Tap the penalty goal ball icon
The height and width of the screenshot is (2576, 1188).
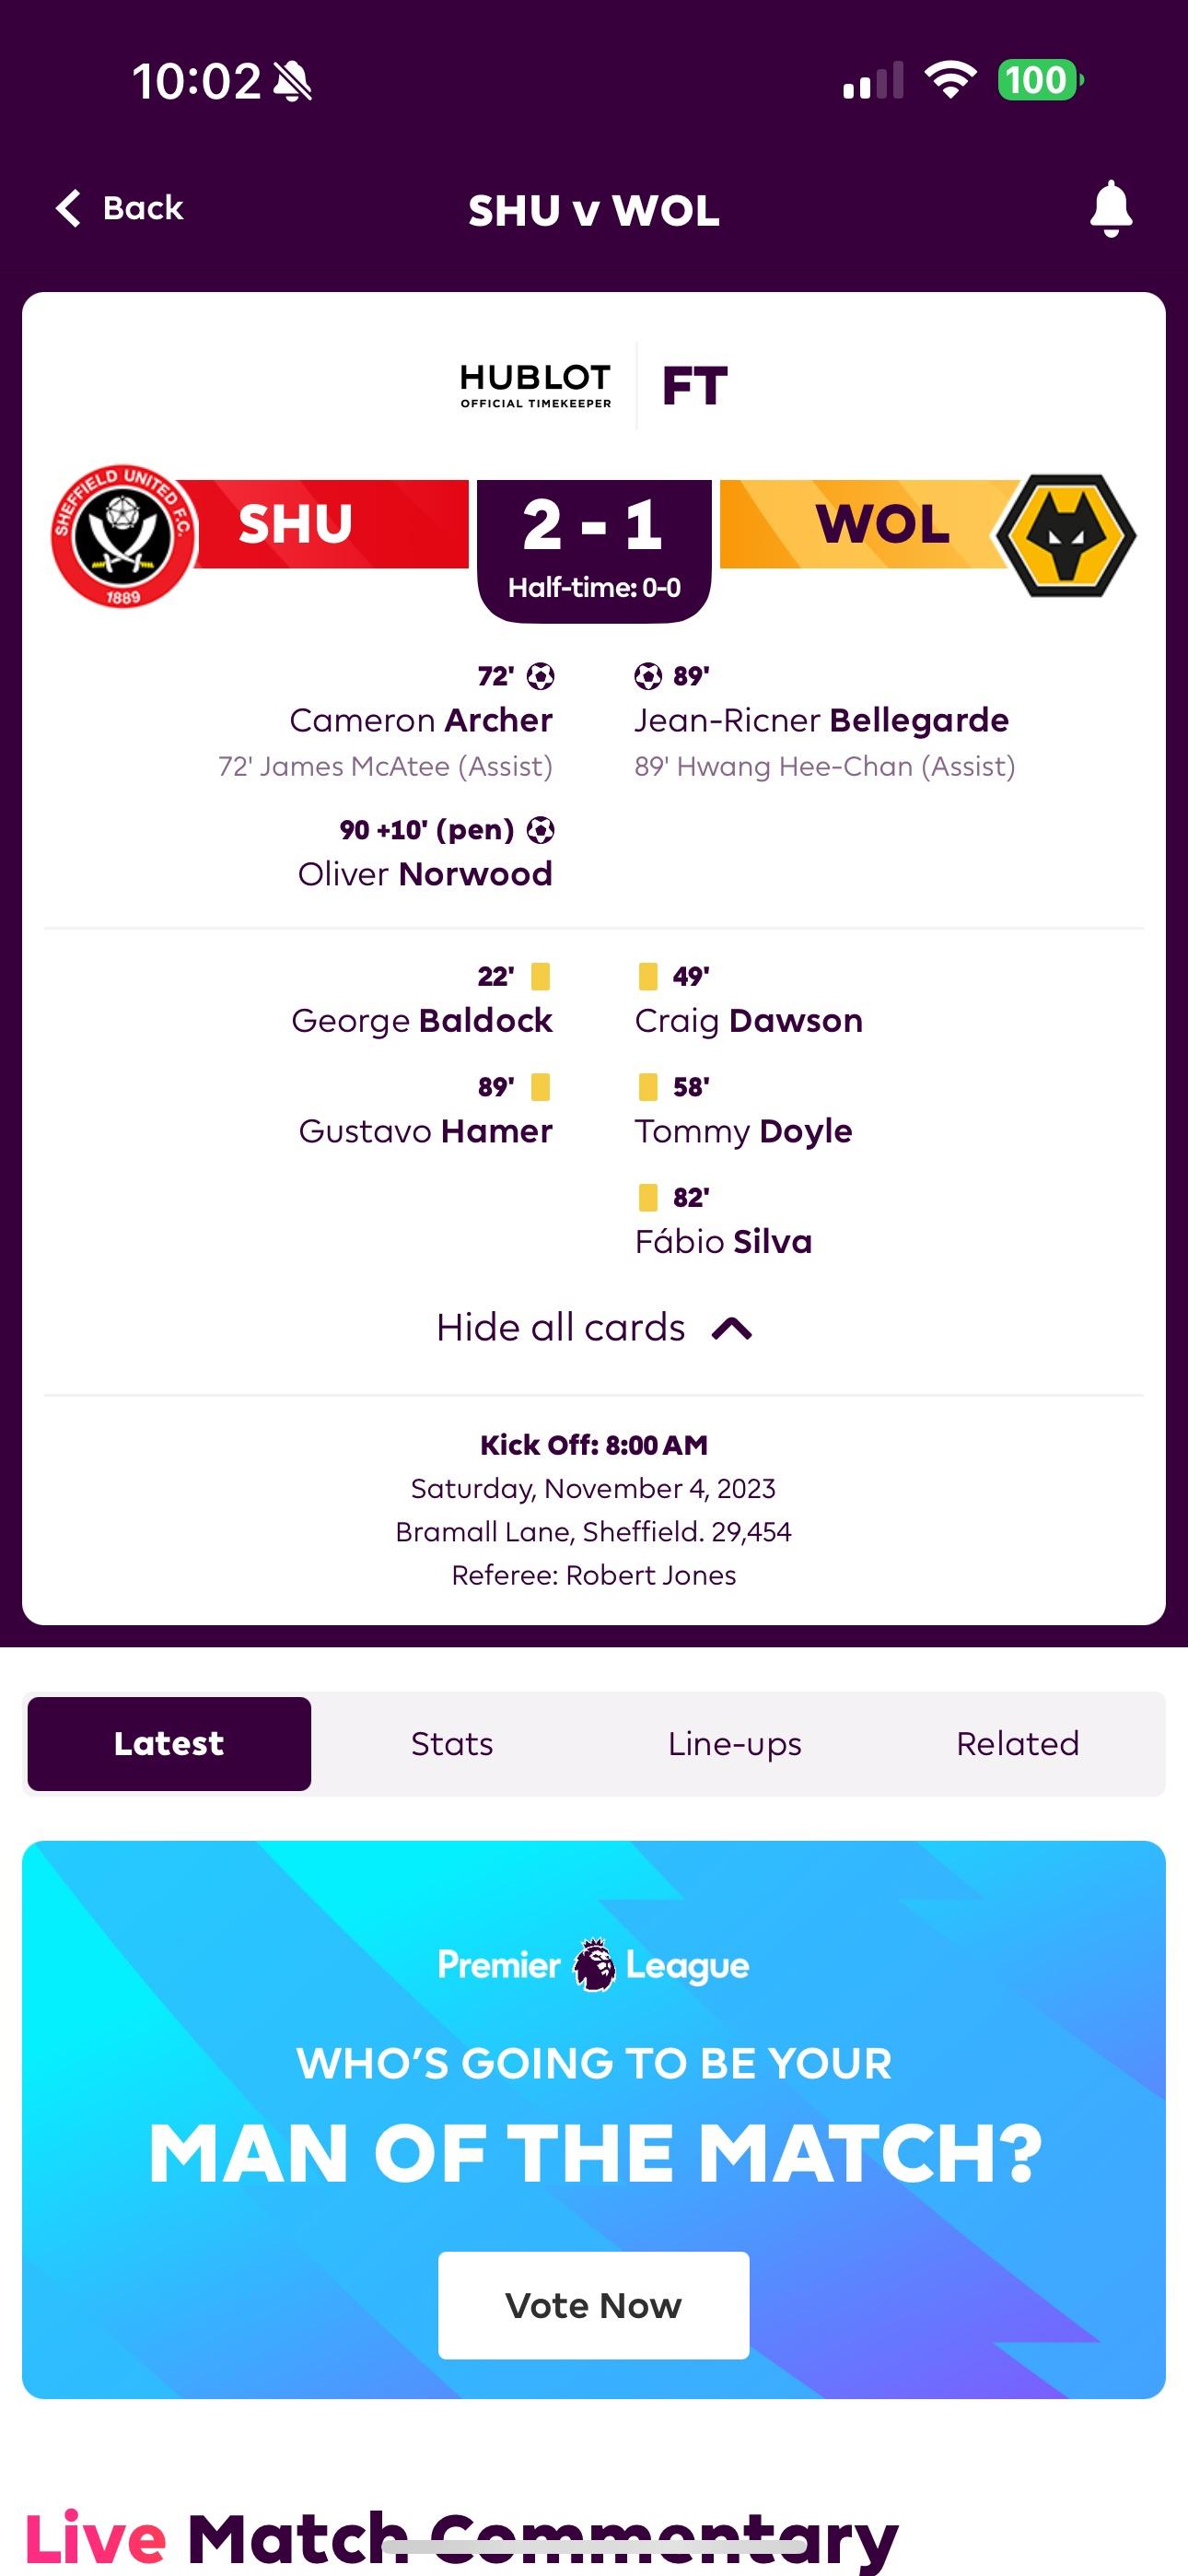541,830
